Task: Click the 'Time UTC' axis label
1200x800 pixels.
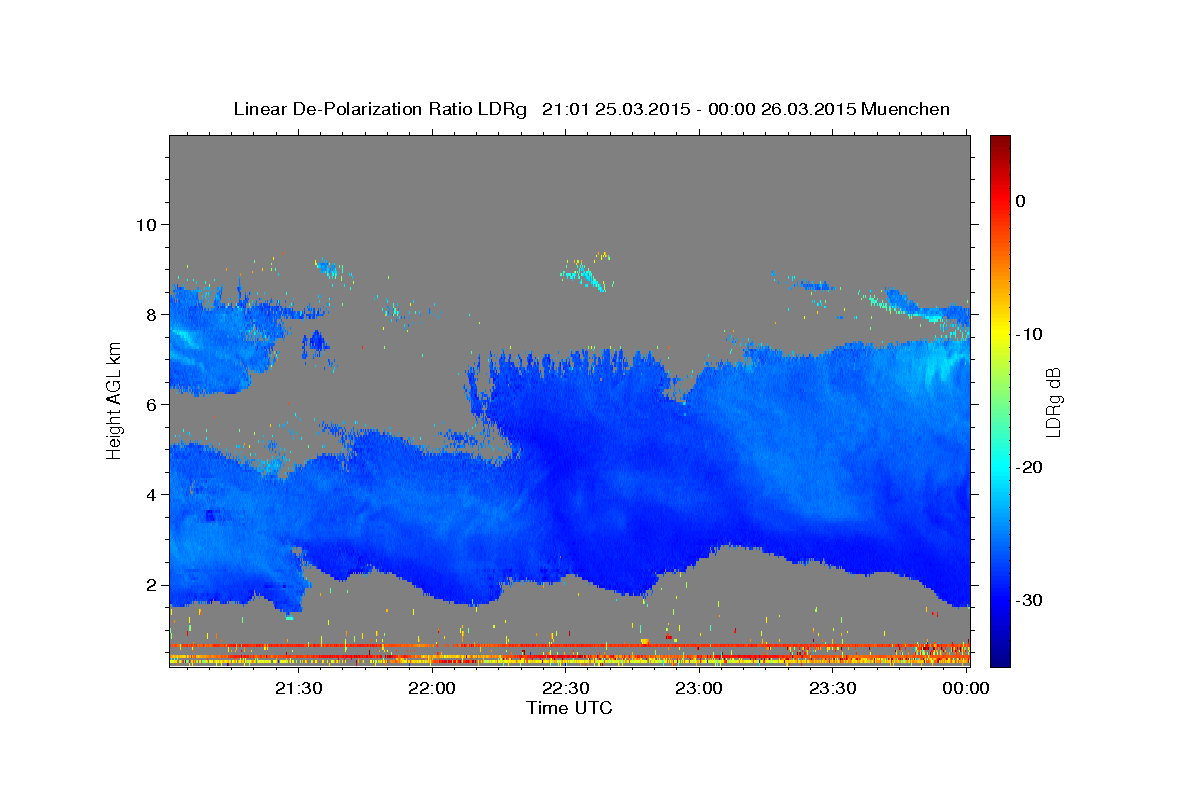Action: 569,708
